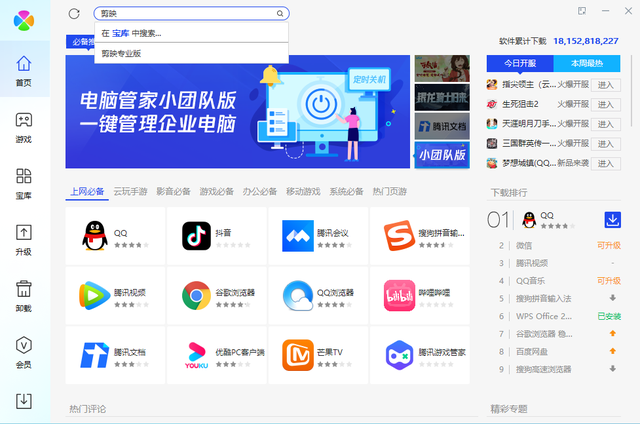This screenshot has height=424, width=640.
Task: Open the 游戏 games section in sidebar
Action: pyautogui.click(x=24, y=127)
